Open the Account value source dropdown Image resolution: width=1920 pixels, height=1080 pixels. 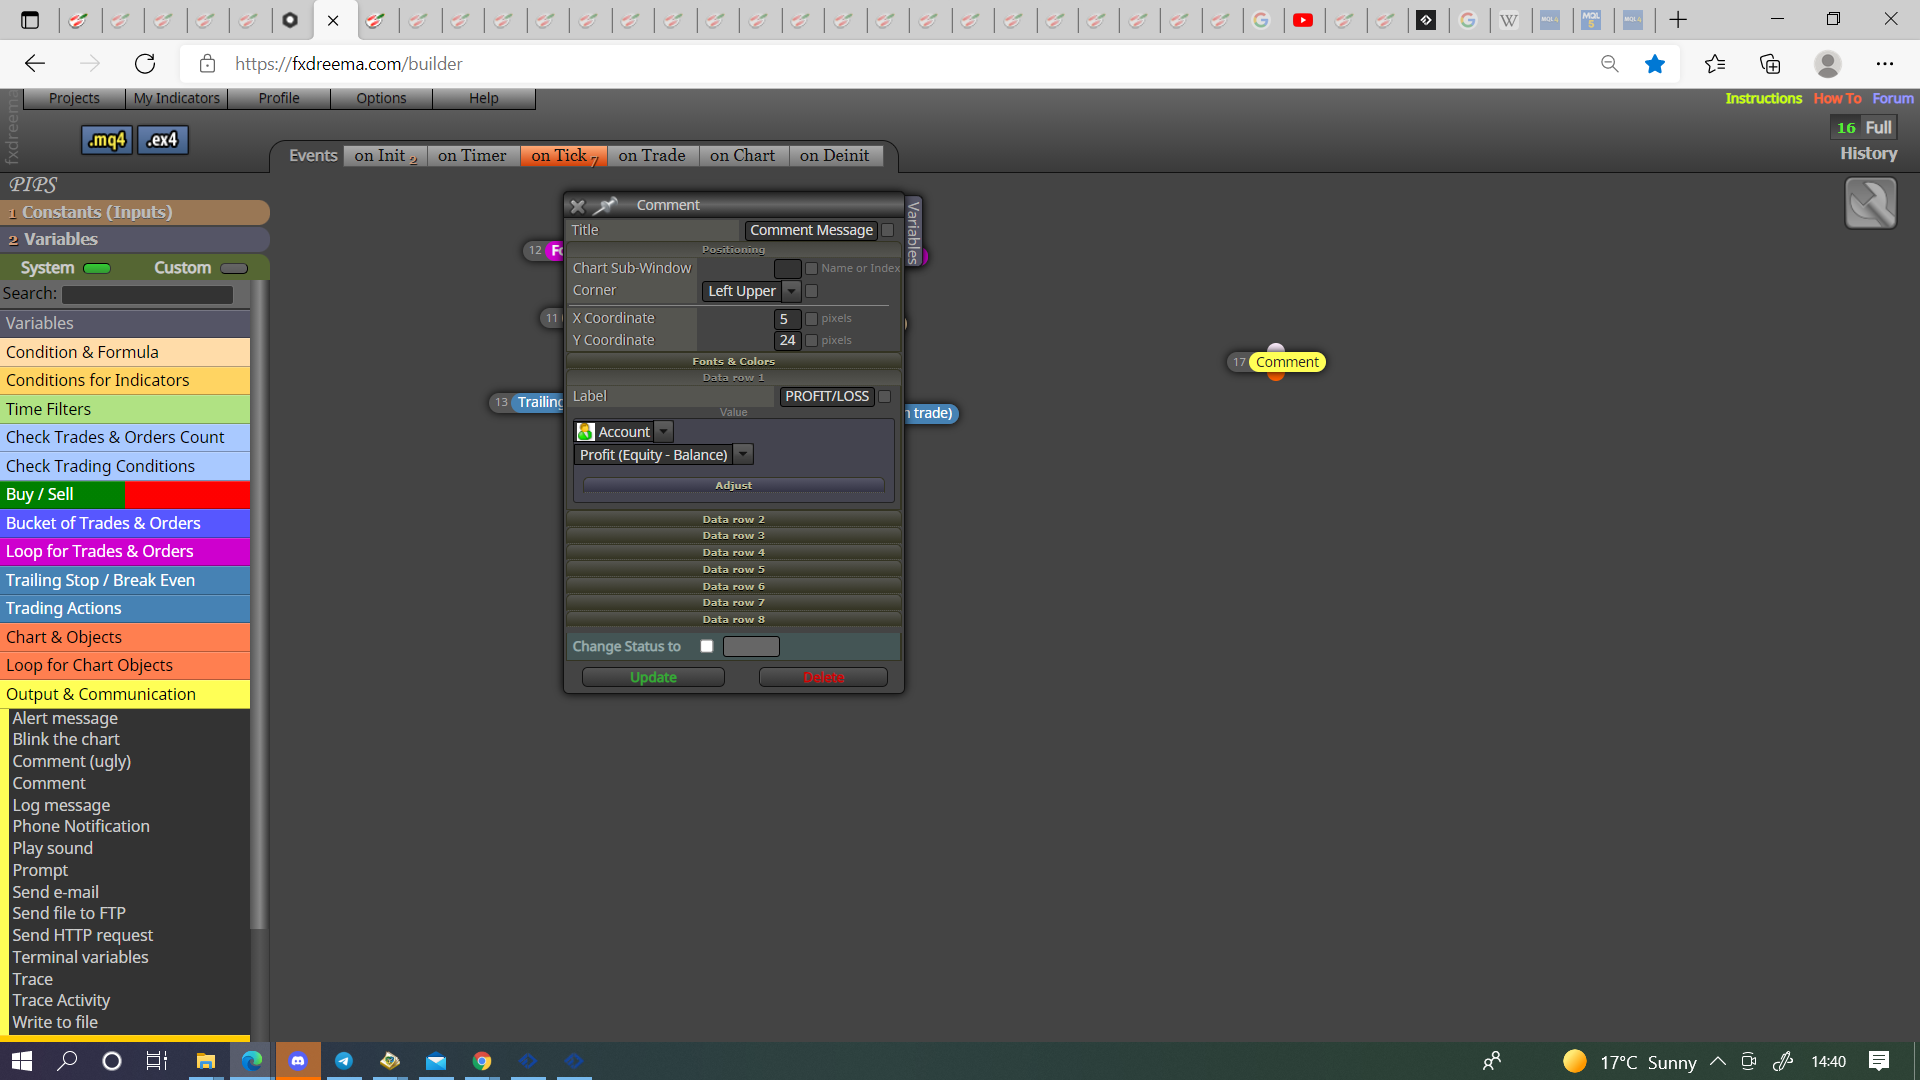[664, 432]
